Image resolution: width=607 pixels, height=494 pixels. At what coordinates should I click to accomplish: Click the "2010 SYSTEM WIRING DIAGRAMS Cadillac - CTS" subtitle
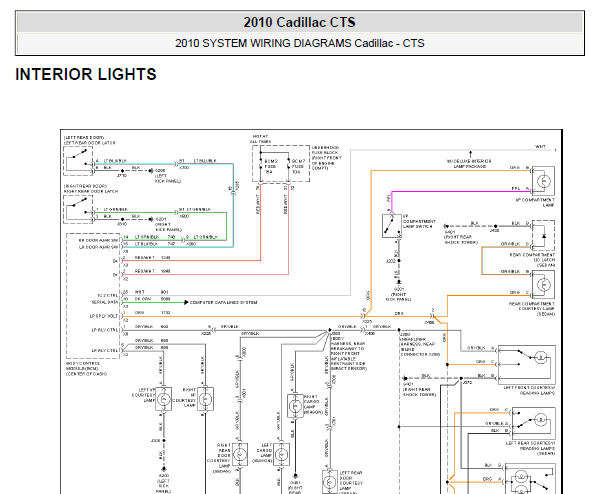tap(300, 43)
